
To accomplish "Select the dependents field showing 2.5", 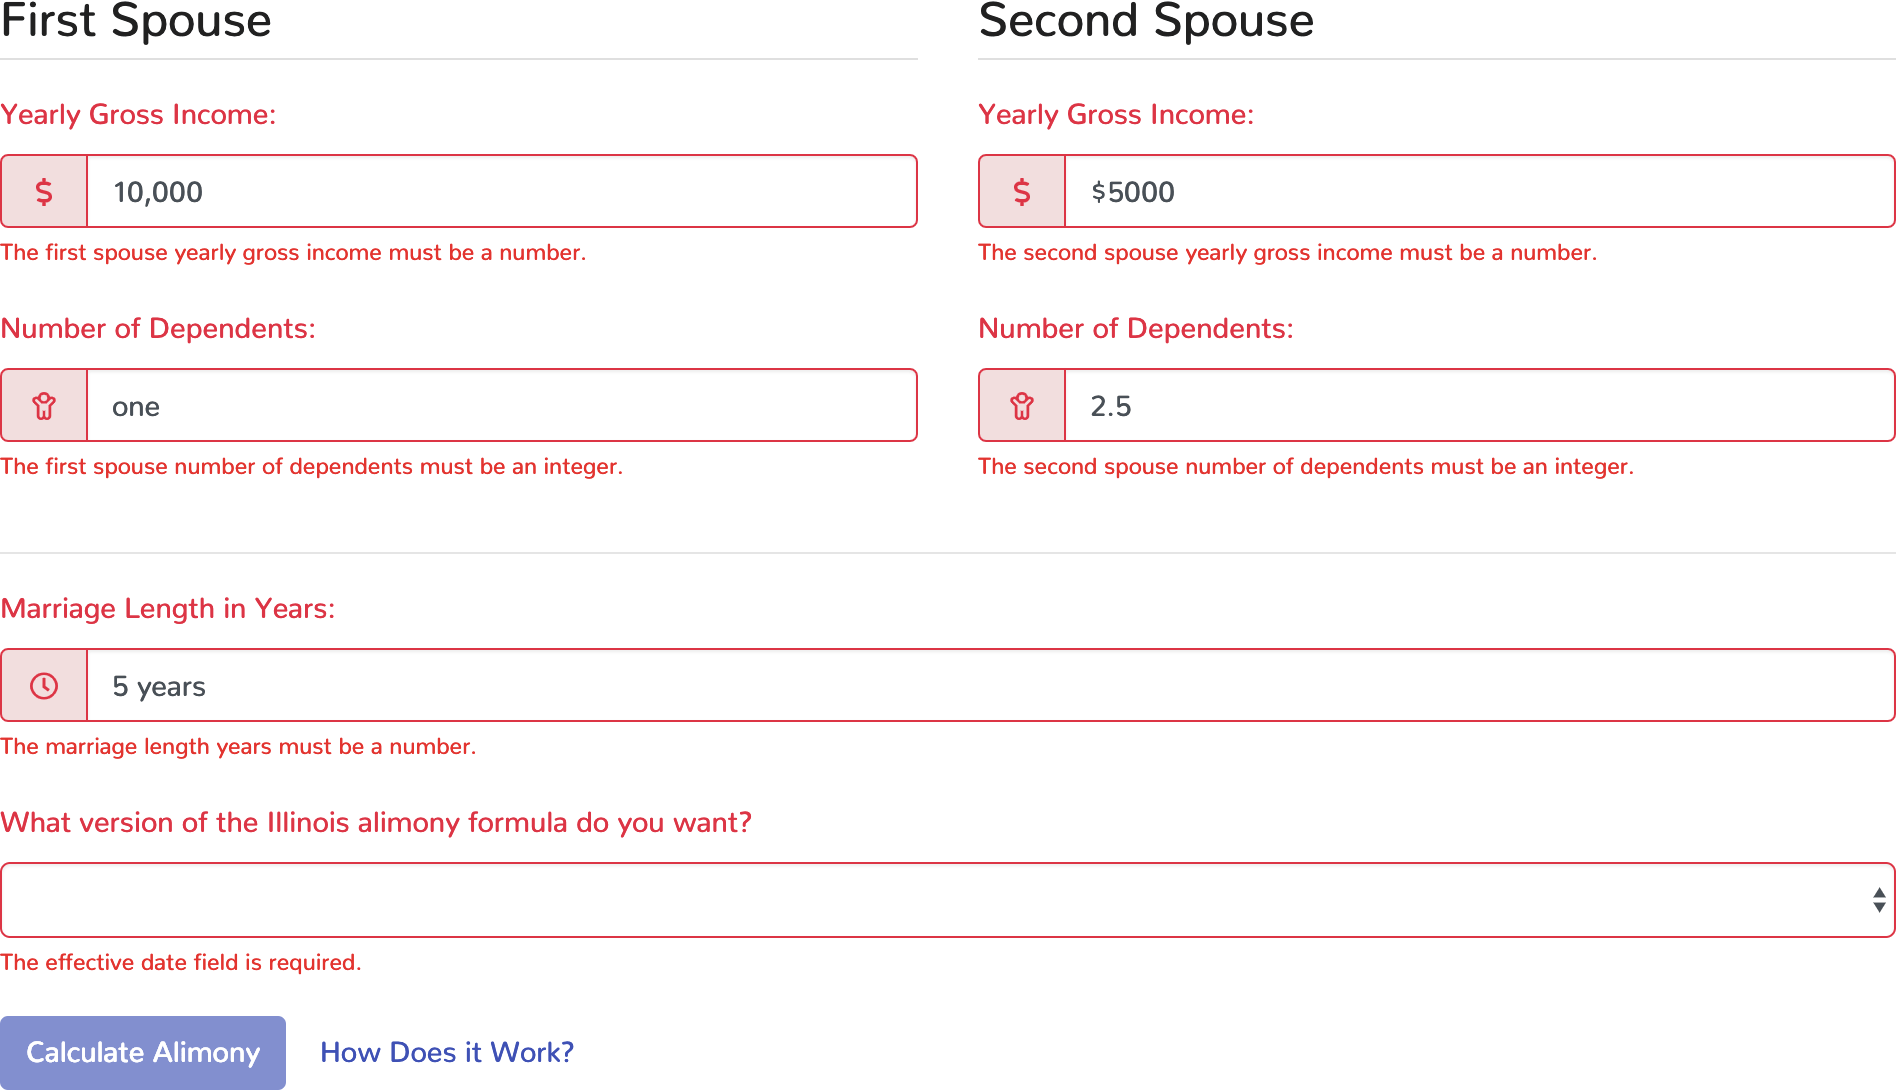I will pyautogui.click(x=1475, y=405).
